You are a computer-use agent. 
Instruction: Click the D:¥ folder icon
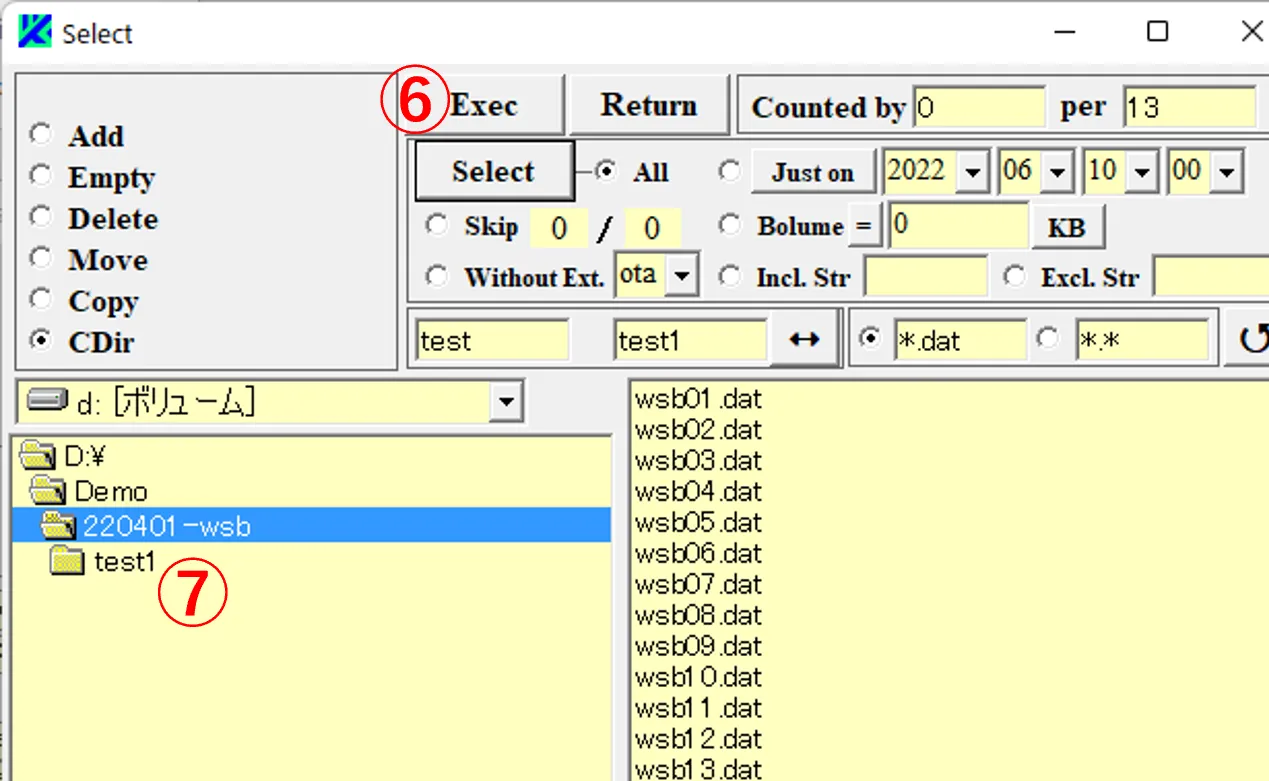pyautogui.click(x=39, y=457)
